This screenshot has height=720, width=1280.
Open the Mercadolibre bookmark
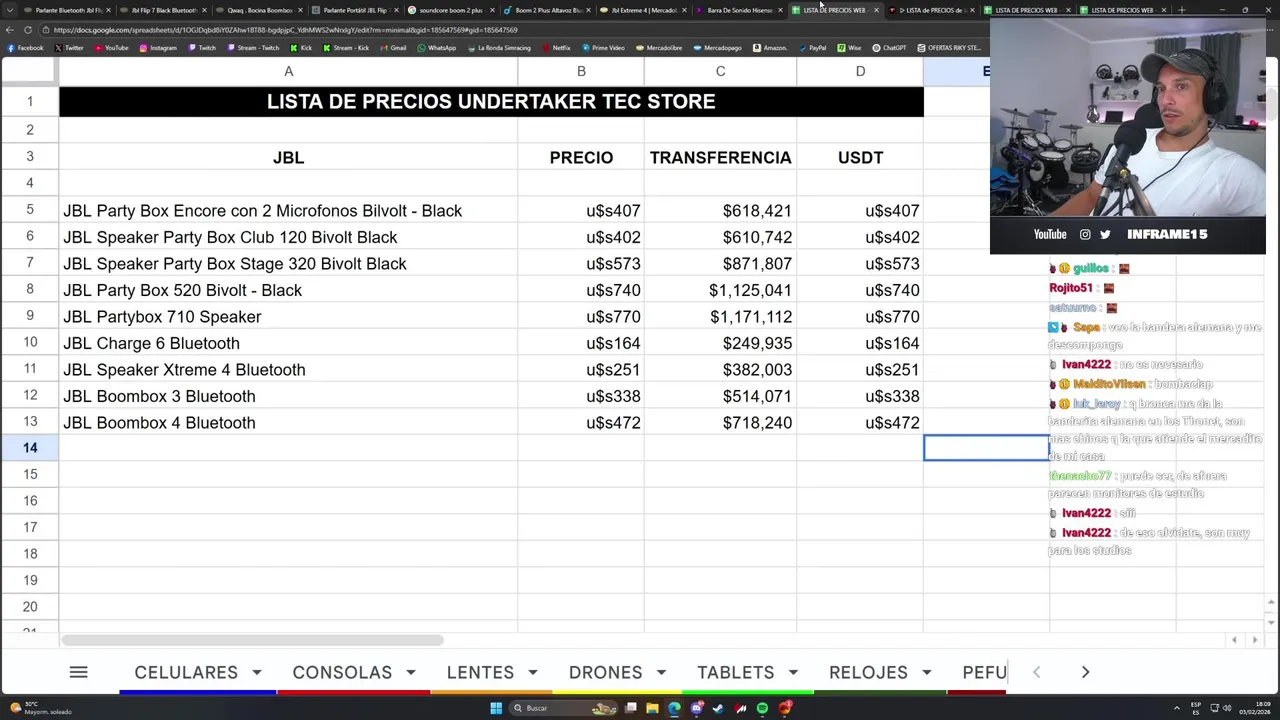pyautogui.click(x=659, y=48)
